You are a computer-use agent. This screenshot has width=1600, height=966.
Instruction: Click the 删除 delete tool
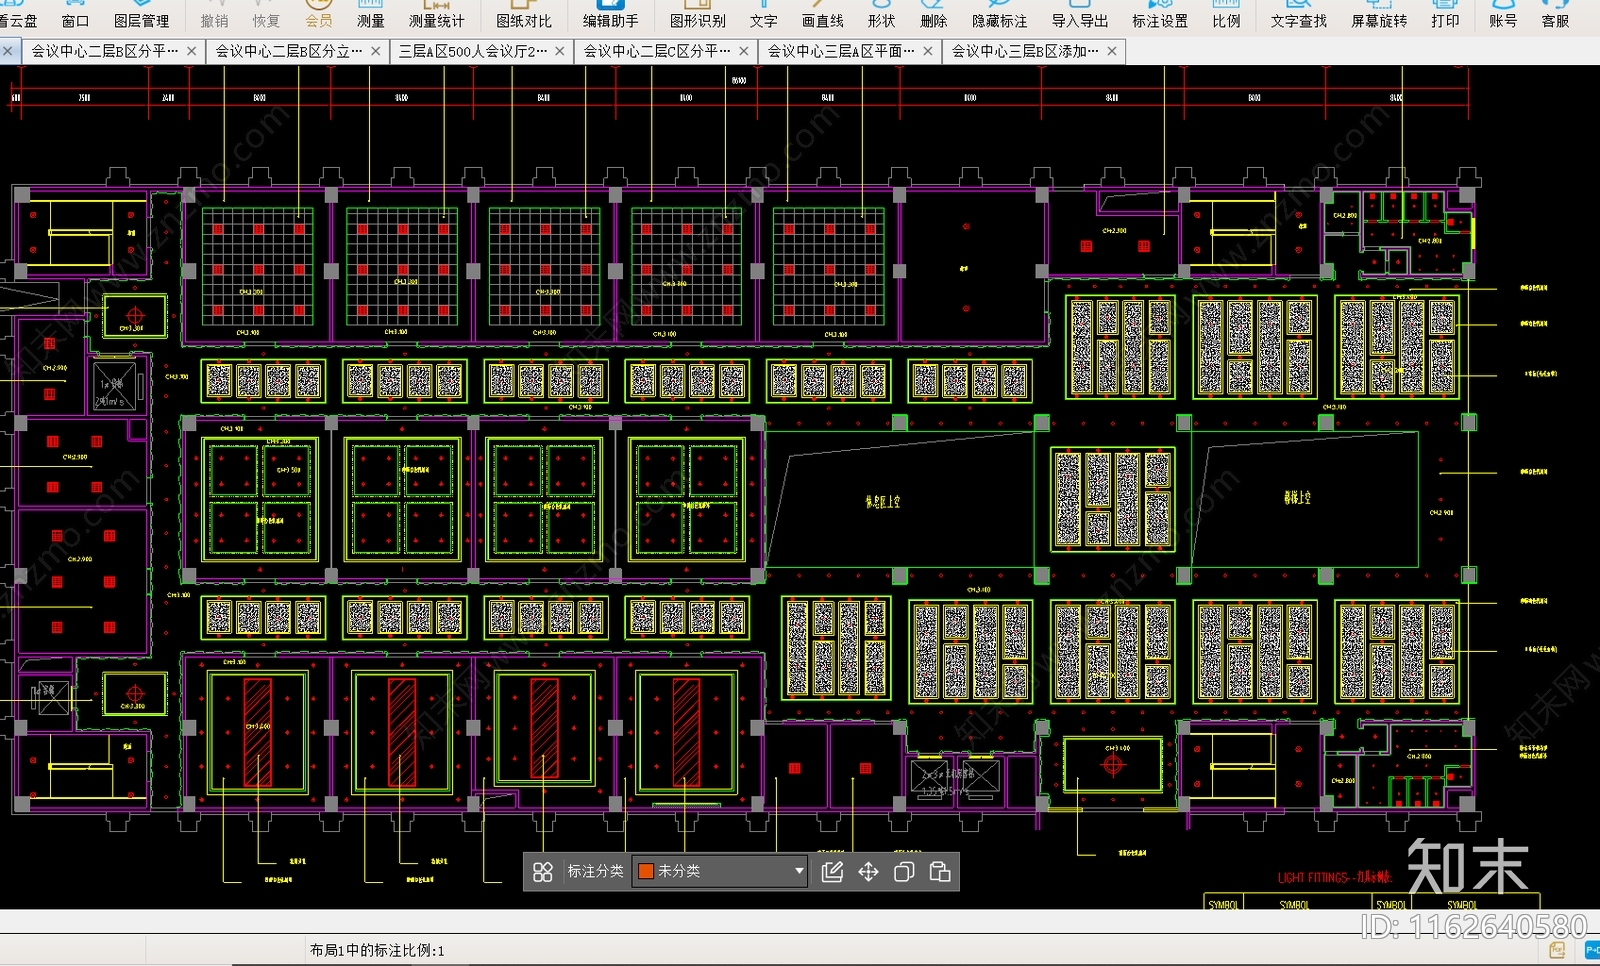click(x=934, y=14)
